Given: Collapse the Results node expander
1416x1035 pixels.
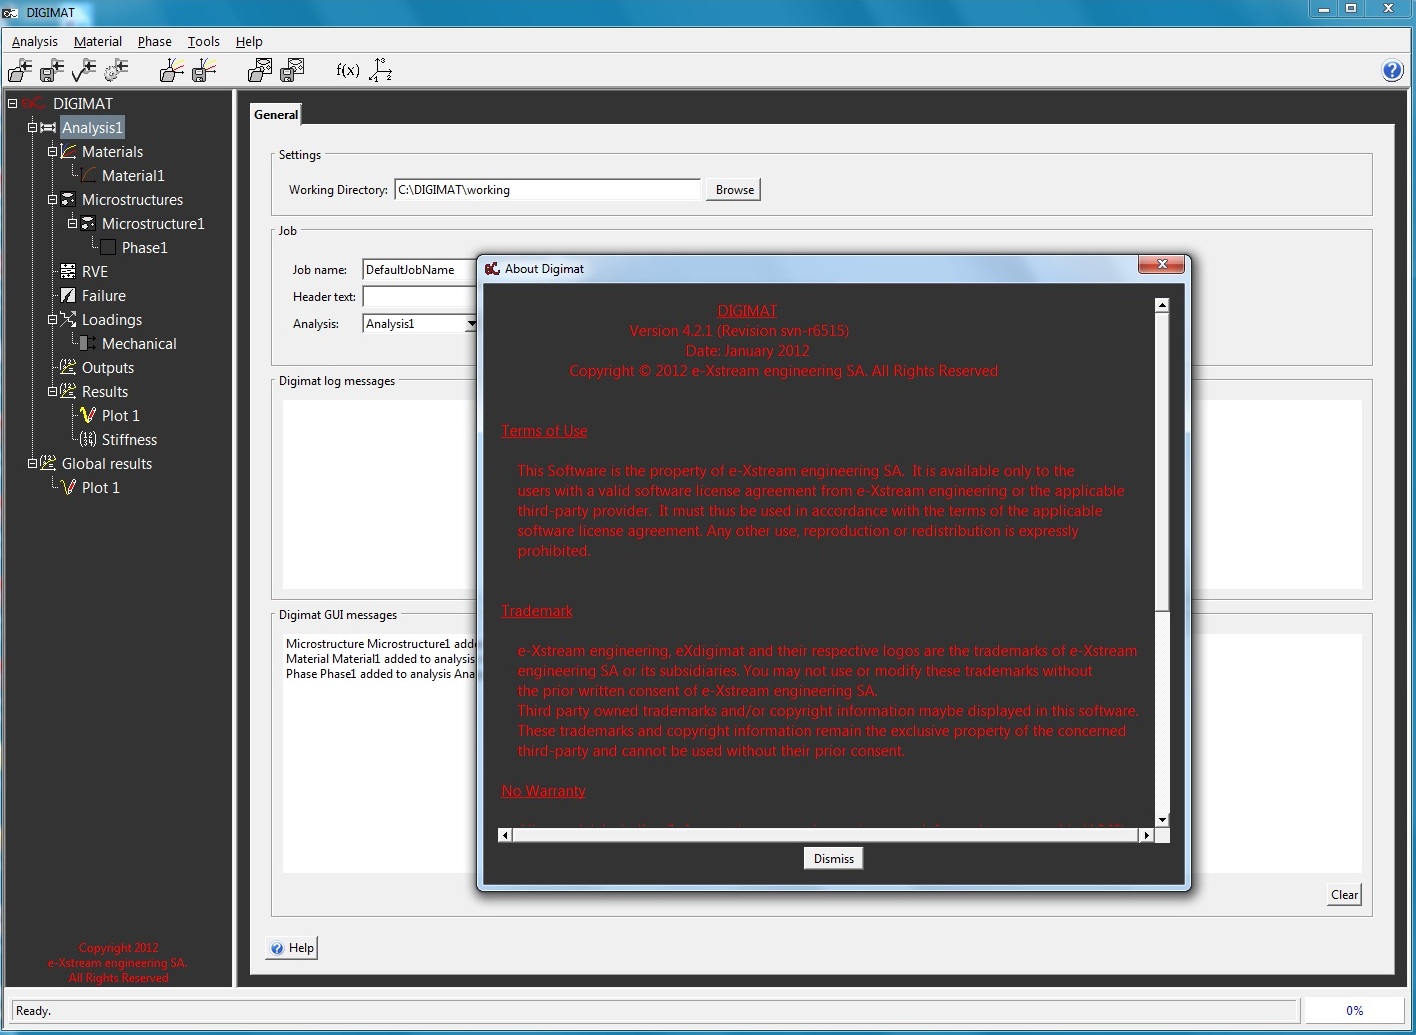Looking at the screenshot, I should tap(52, 391).
